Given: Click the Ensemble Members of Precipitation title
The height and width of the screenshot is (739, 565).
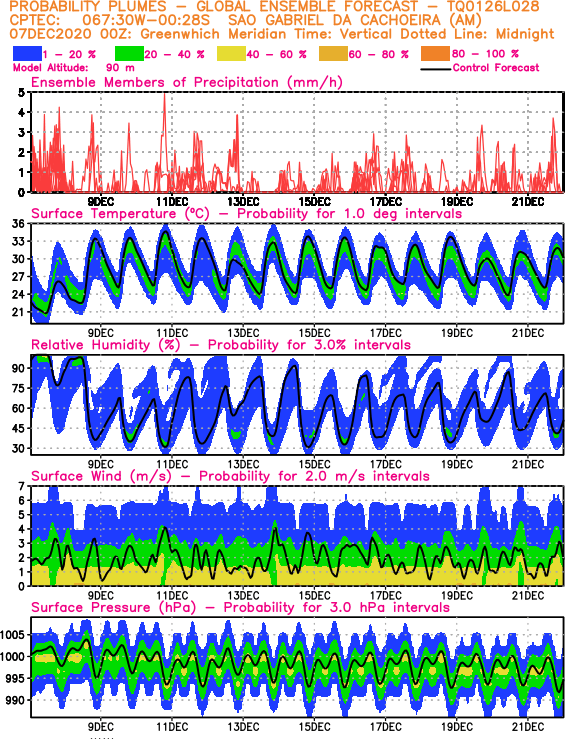Looking at the screenshot, I should (187, 82).
